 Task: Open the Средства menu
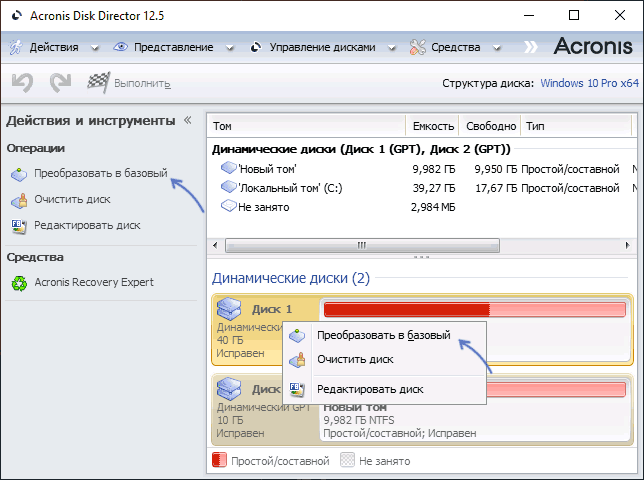[455, 48]
